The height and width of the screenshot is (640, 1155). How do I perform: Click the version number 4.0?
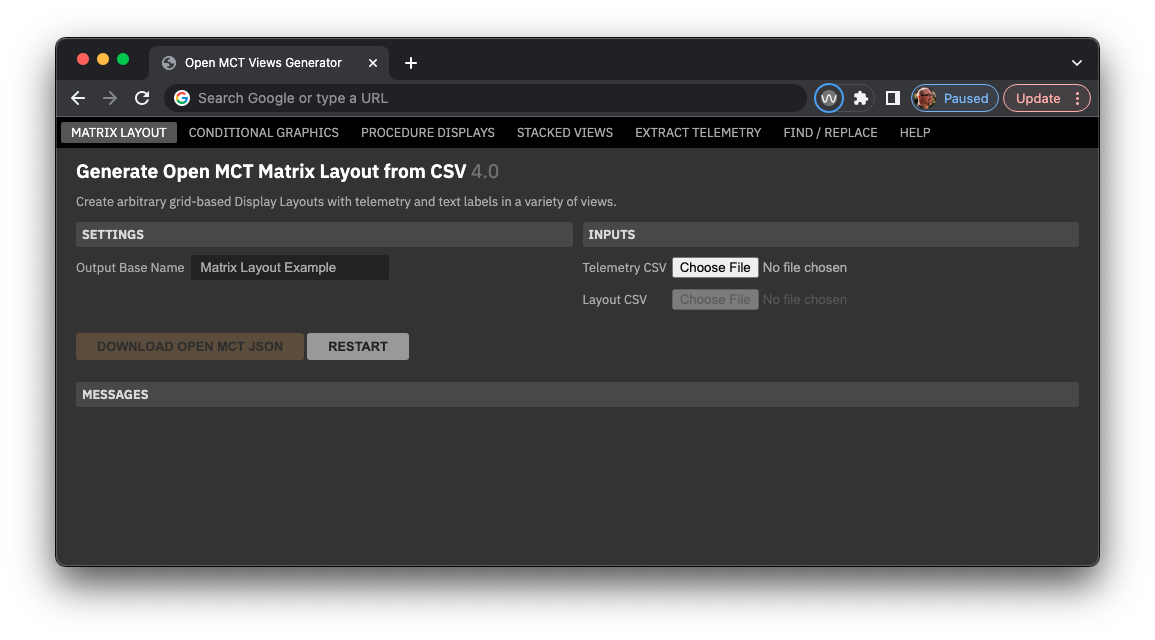[x=485, y=172]
